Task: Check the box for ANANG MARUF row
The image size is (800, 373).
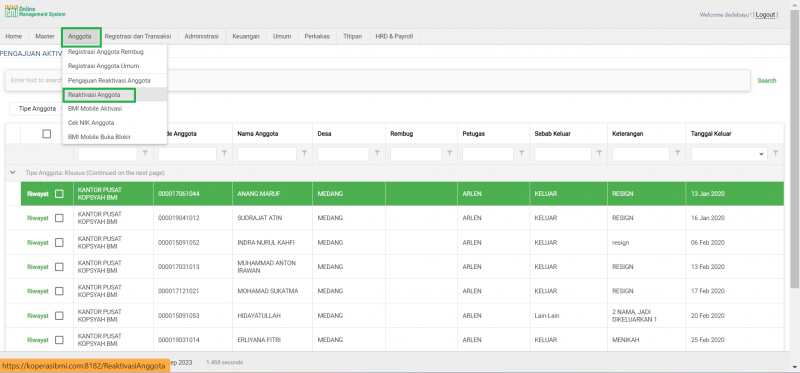Action: coord(59,194)
